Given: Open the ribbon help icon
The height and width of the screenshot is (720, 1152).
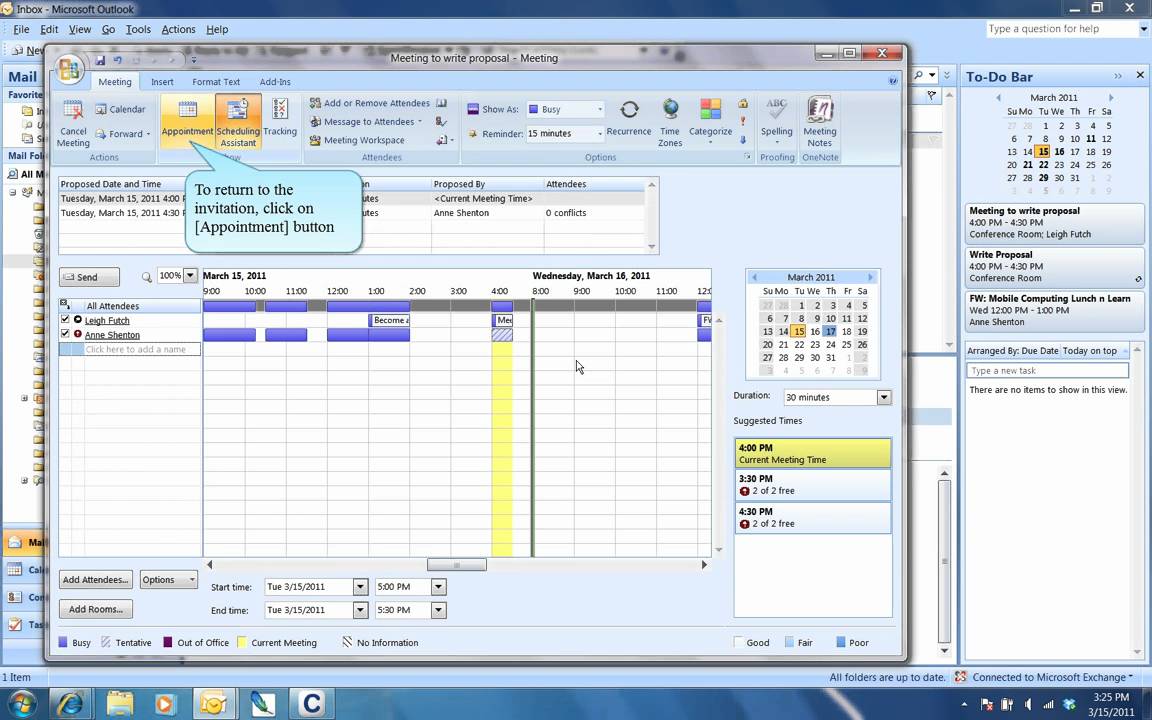Looking at the screenshot, I should [x=893, y=81].
